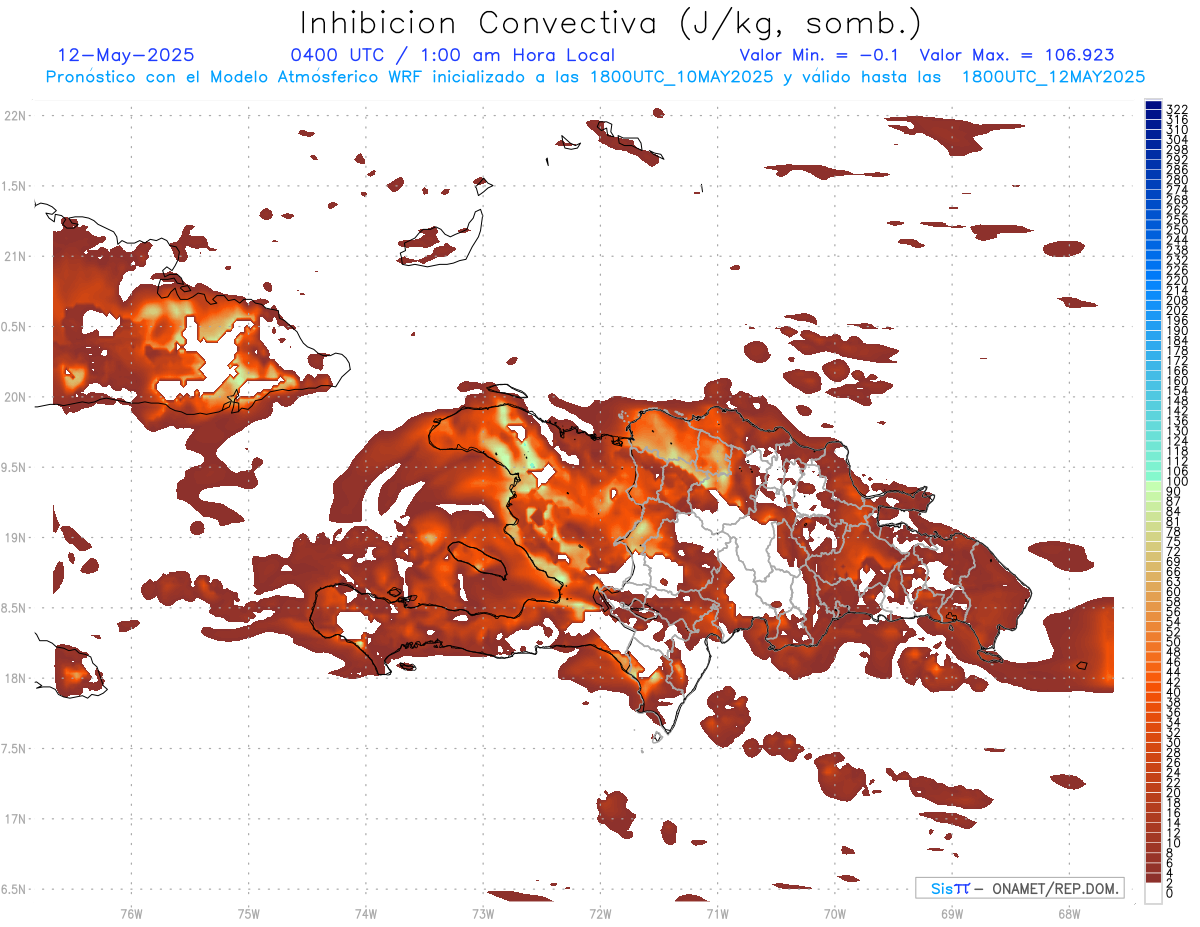The height and width of the screenshot is (927, 1200).
Task: Click the colorbar value '322'
Action: click(1176, 108)
